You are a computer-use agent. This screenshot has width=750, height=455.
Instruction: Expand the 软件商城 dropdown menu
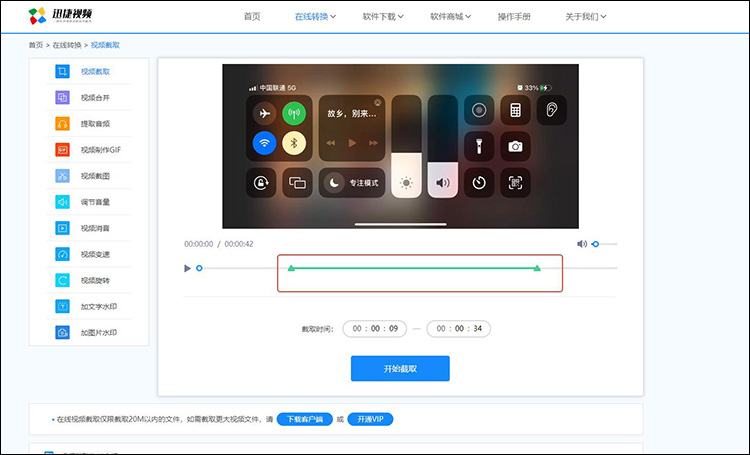pyautogui.click(x=450, y=17)
